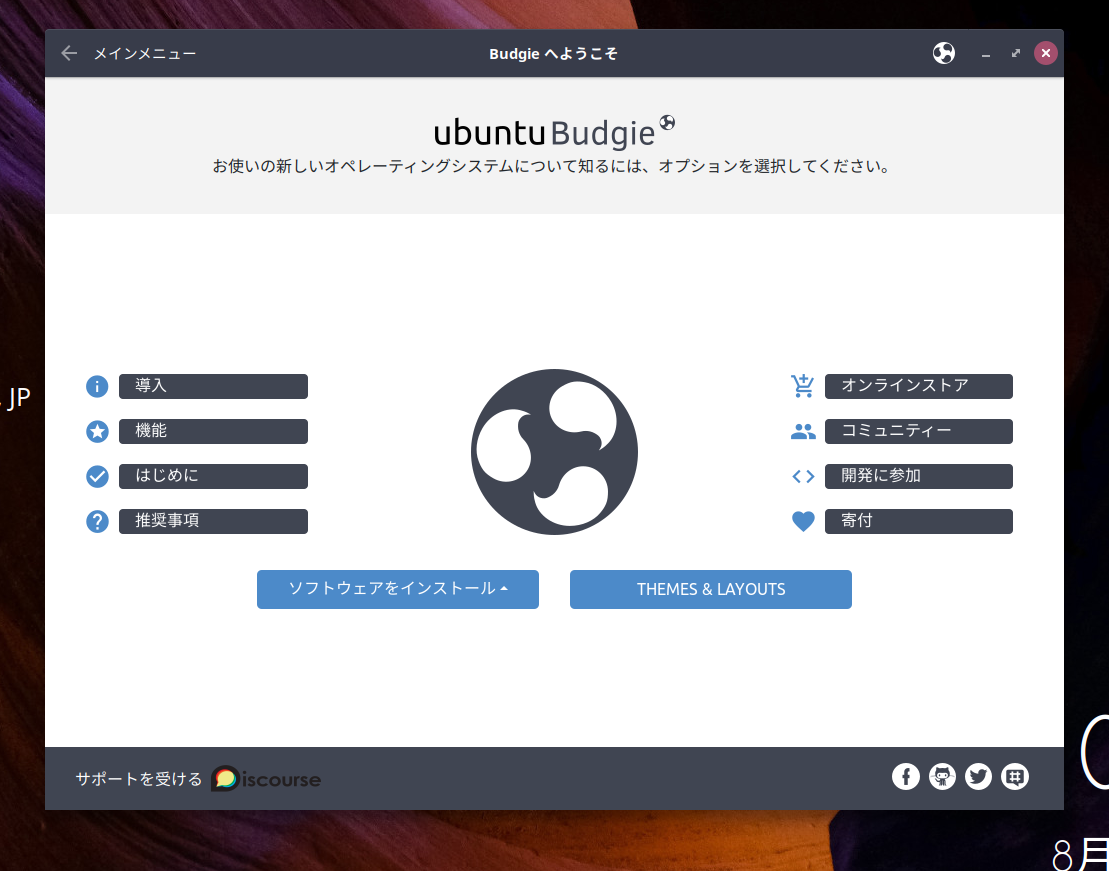Screen dimensions: 1109x871
Task: Open the GitHub icon in footer
Action: pos(942,776)
